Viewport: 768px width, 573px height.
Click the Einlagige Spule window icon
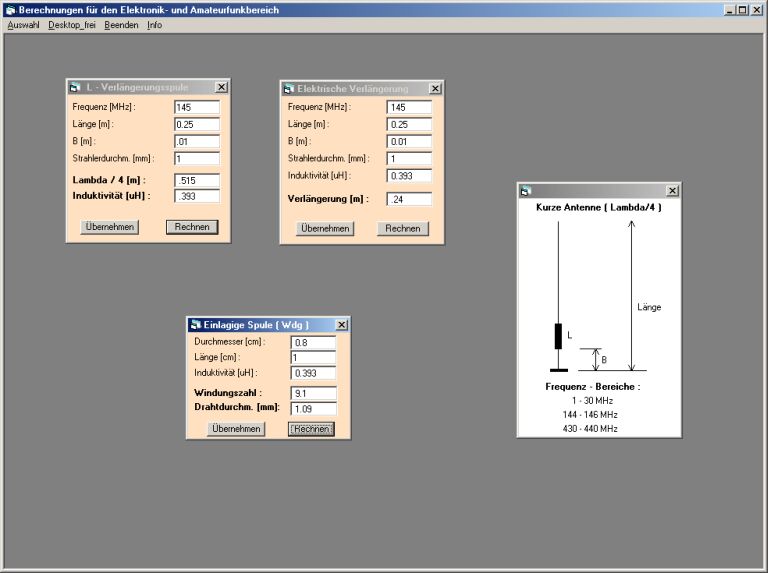pyautogui.click(x=195, y=325)
